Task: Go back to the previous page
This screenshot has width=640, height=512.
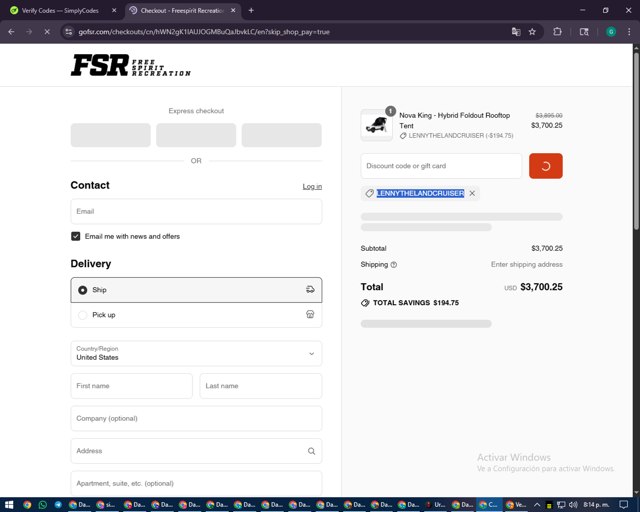Action: (11, 32)
